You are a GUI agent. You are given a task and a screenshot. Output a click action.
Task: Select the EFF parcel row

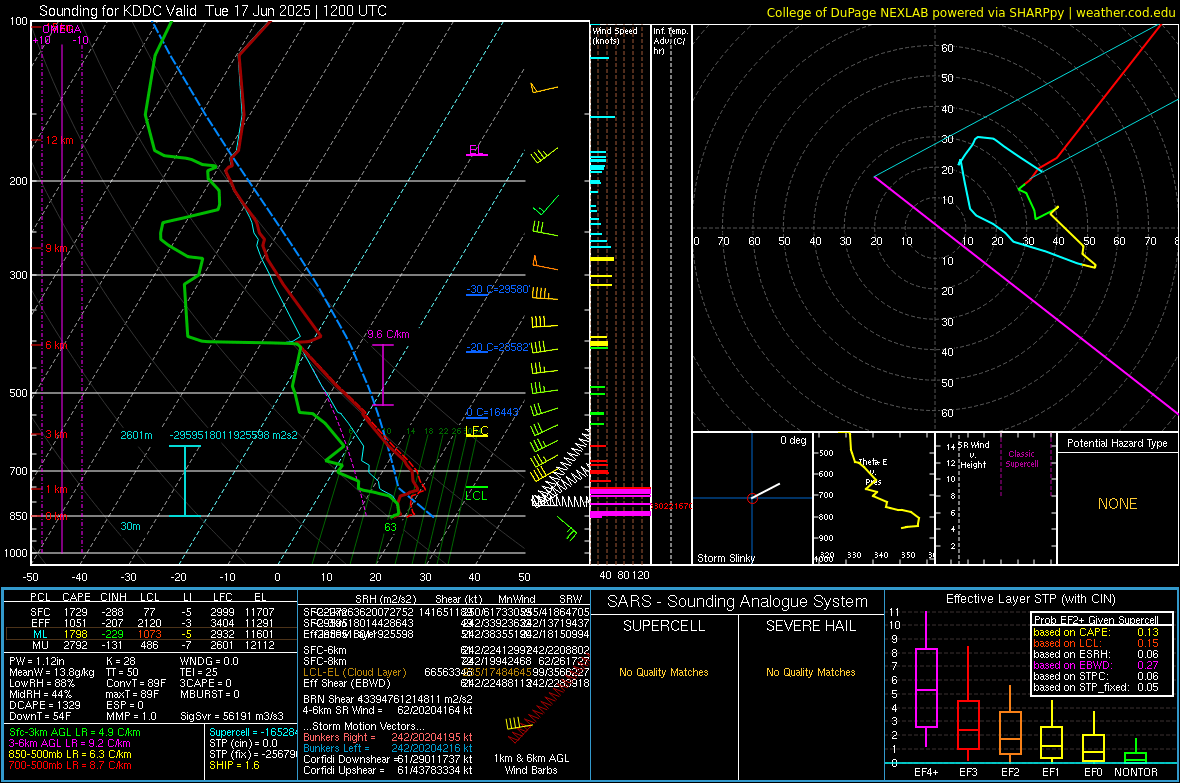click(152, 623)
